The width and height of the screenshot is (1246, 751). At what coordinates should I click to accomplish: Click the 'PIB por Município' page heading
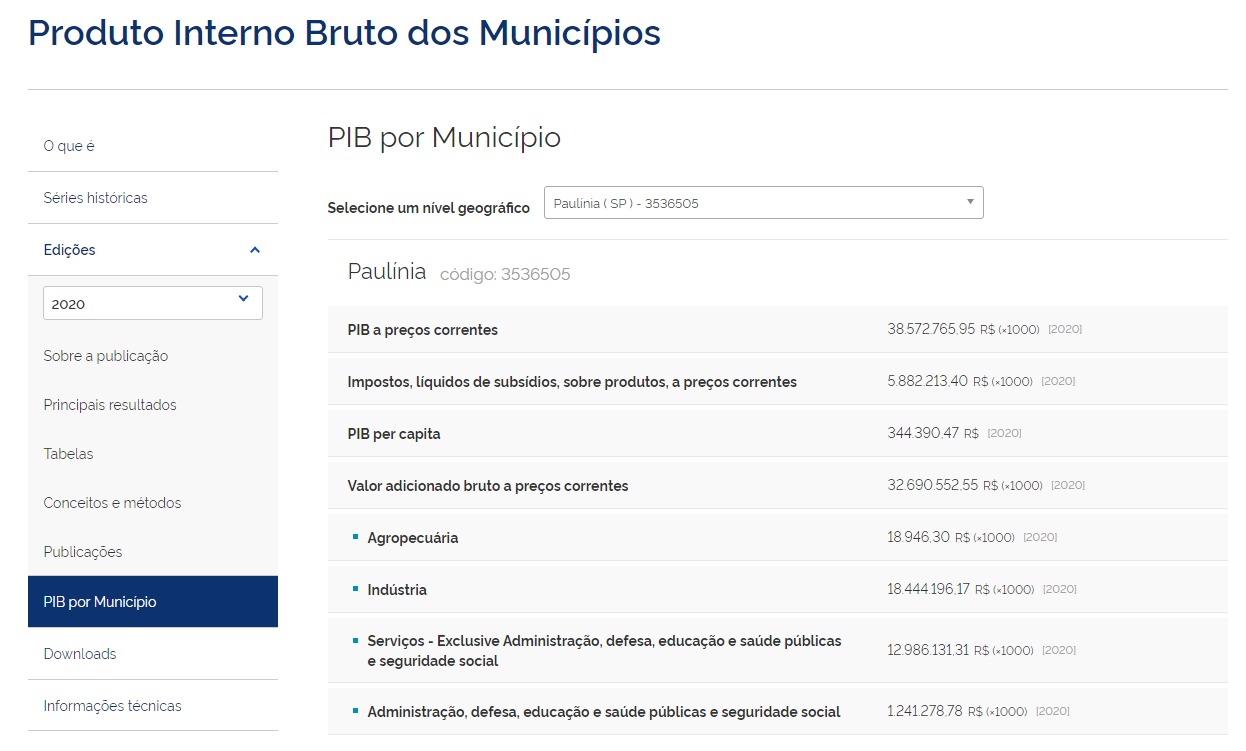[444, 138]
